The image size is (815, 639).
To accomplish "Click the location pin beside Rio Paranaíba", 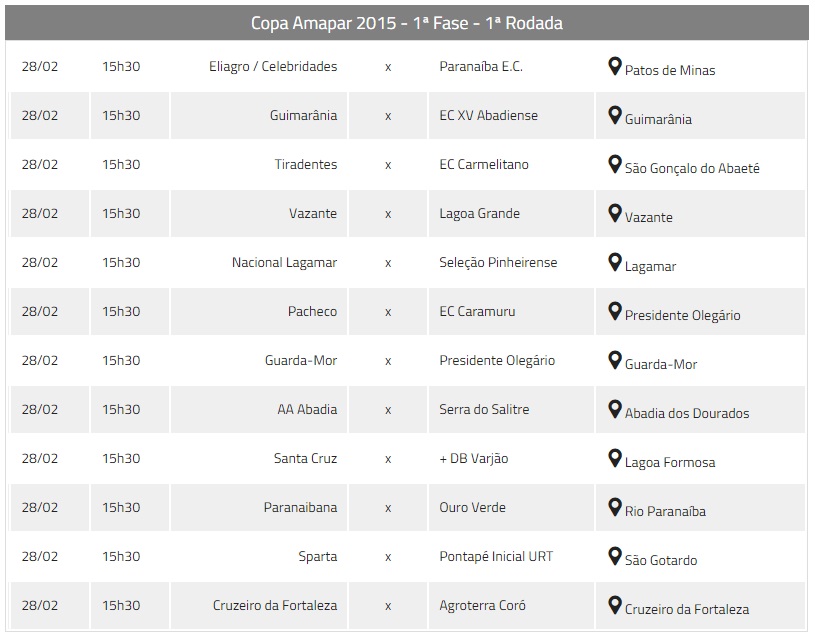I will click(x=615, y=507).
